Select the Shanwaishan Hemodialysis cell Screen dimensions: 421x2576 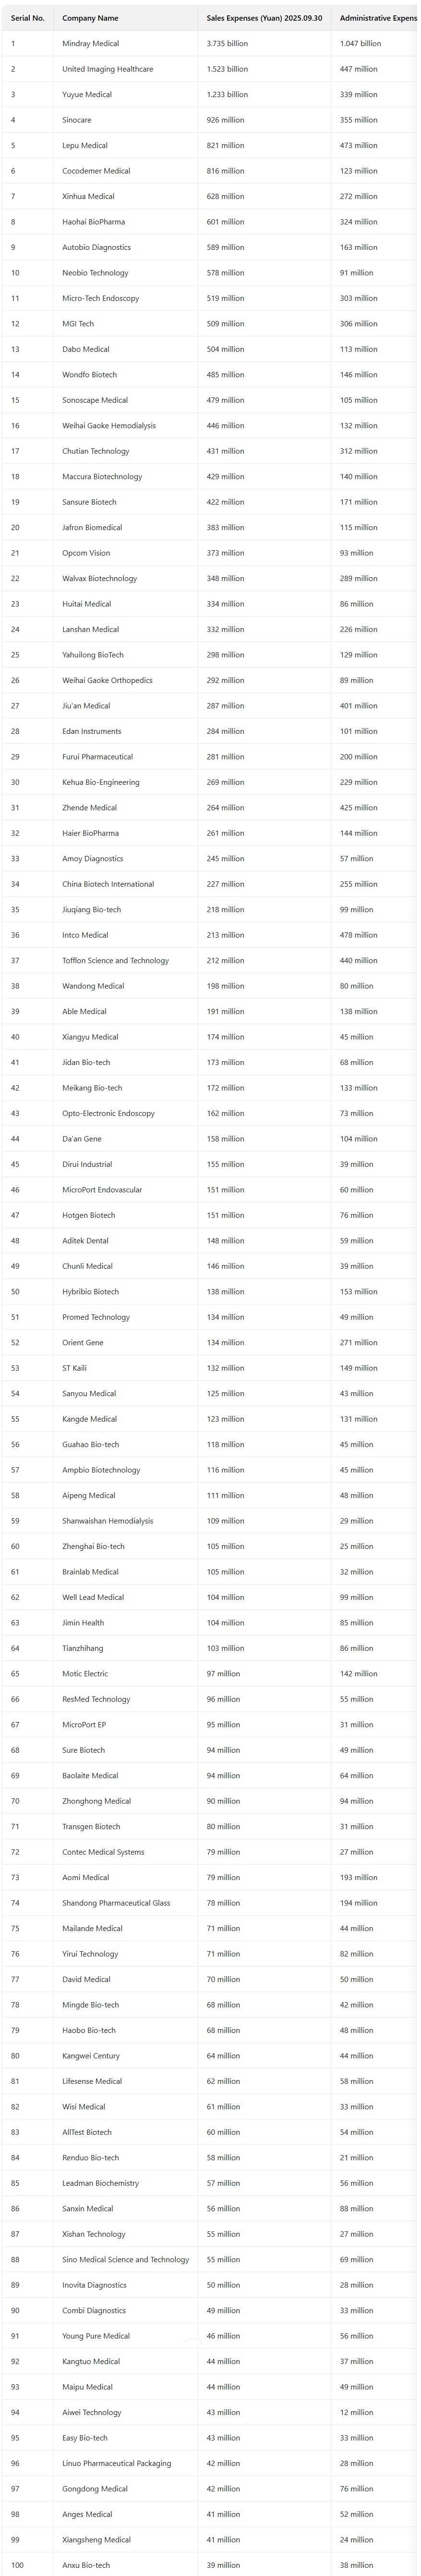click(x=126, y=1521)
